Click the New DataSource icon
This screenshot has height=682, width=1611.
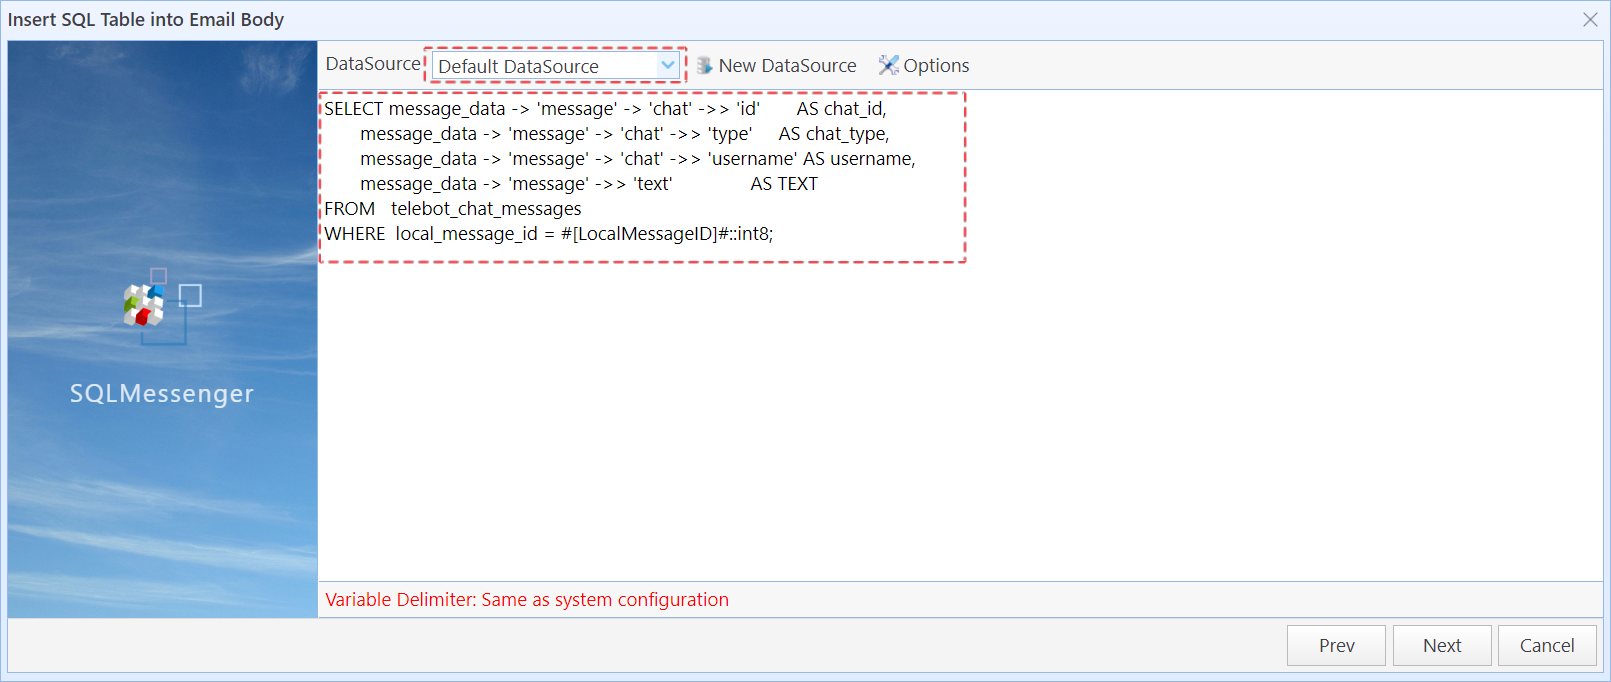tap(705, 66)
